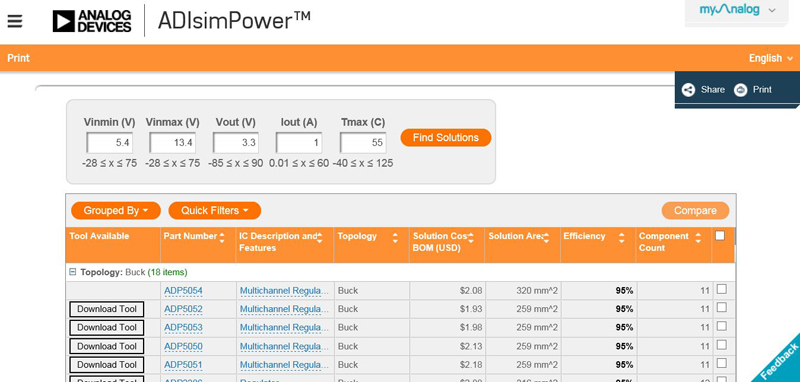Screen dimensions: 800x382
Task: Open the ADP5050 part link
Action: tap(183, 346)
